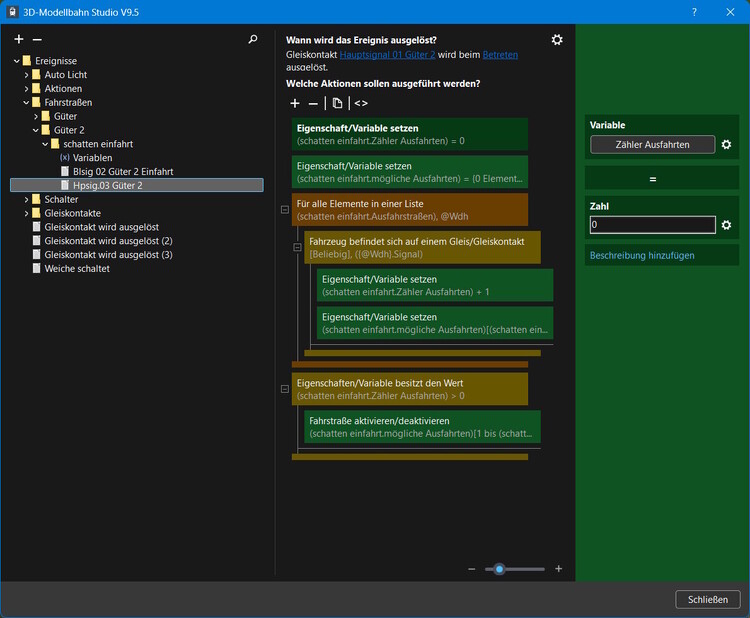Open gear settings beside Zahl field
The height and width of the screenshot is (618, 750).
[x=727, y=225]
